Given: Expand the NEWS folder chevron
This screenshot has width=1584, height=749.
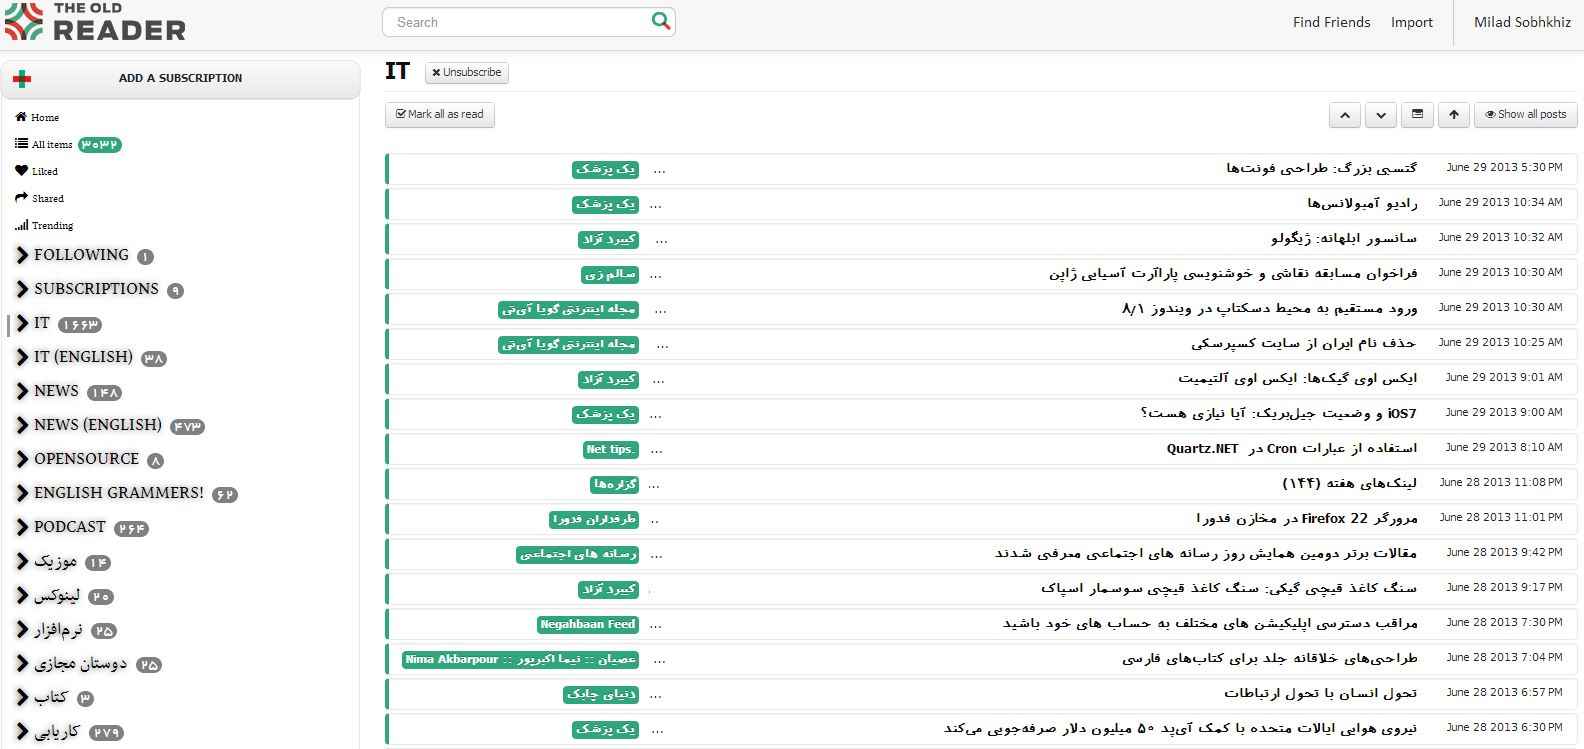Looking at the screenshot, I should (x=22, y=391).
